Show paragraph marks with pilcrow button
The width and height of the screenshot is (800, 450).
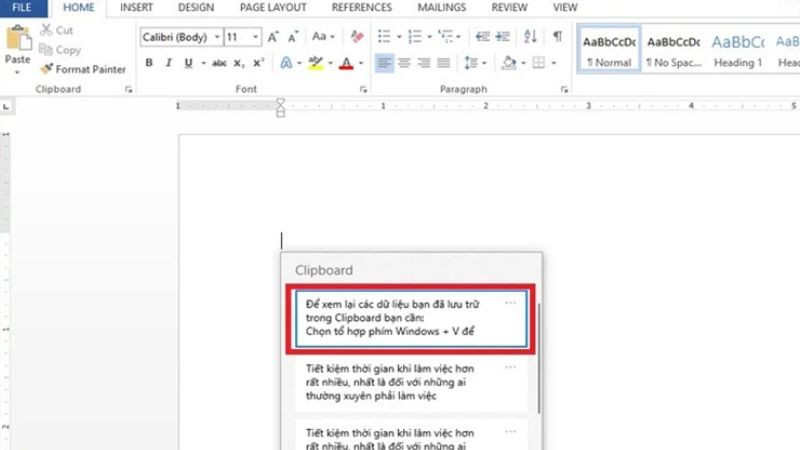557,37
